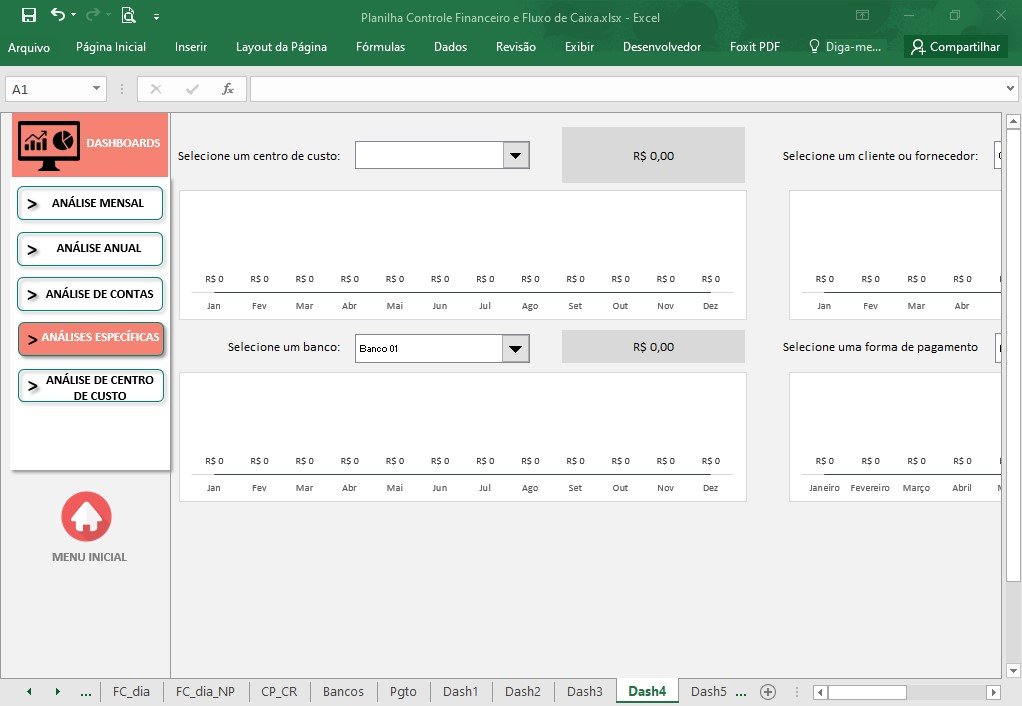Screen dimensions: 1022x706
Task: Switch to Pgto sheet tab
Action: click(403, 692)
